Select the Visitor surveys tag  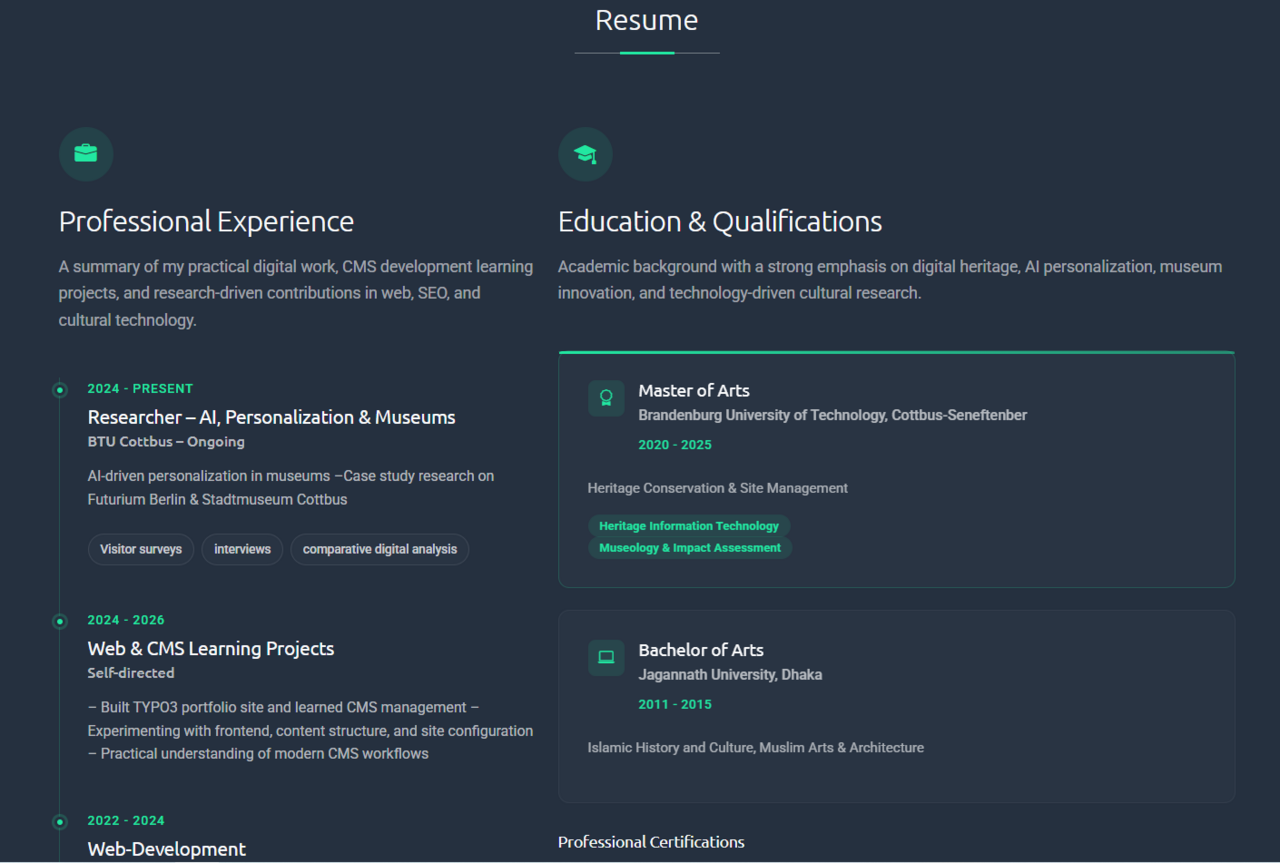[x=141, y=549]
